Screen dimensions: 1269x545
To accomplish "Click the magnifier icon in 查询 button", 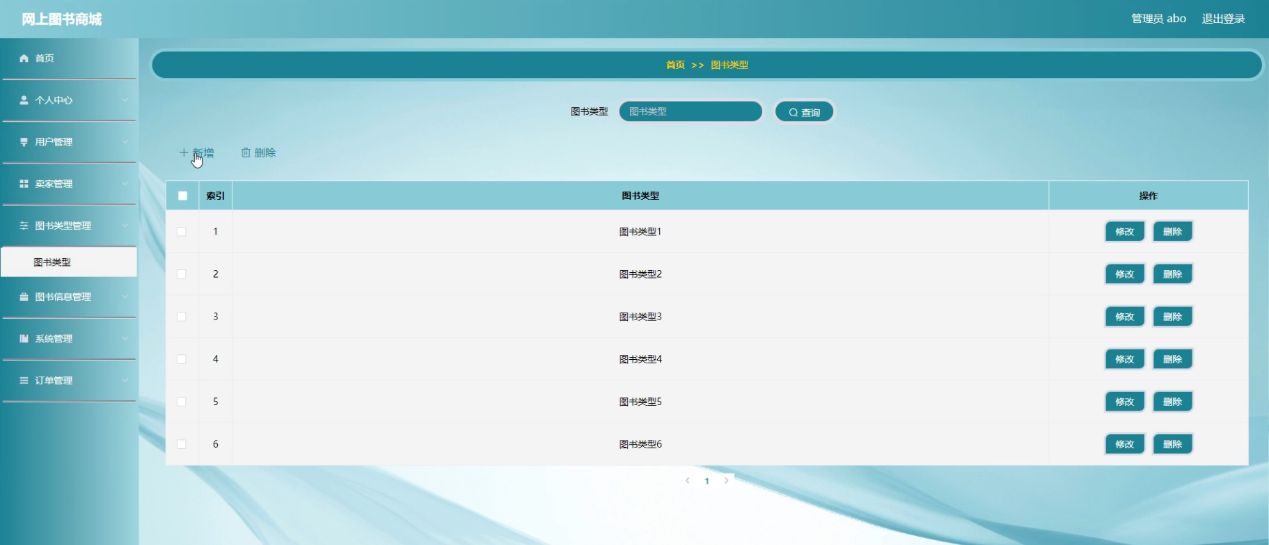I will pyautogui.click(x=794, y=113).
